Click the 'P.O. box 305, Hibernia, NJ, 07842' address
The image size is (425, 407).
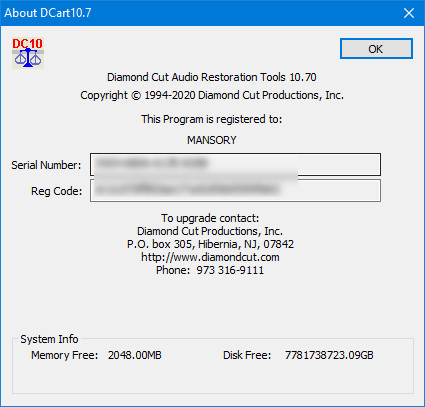tap(210, 244)
